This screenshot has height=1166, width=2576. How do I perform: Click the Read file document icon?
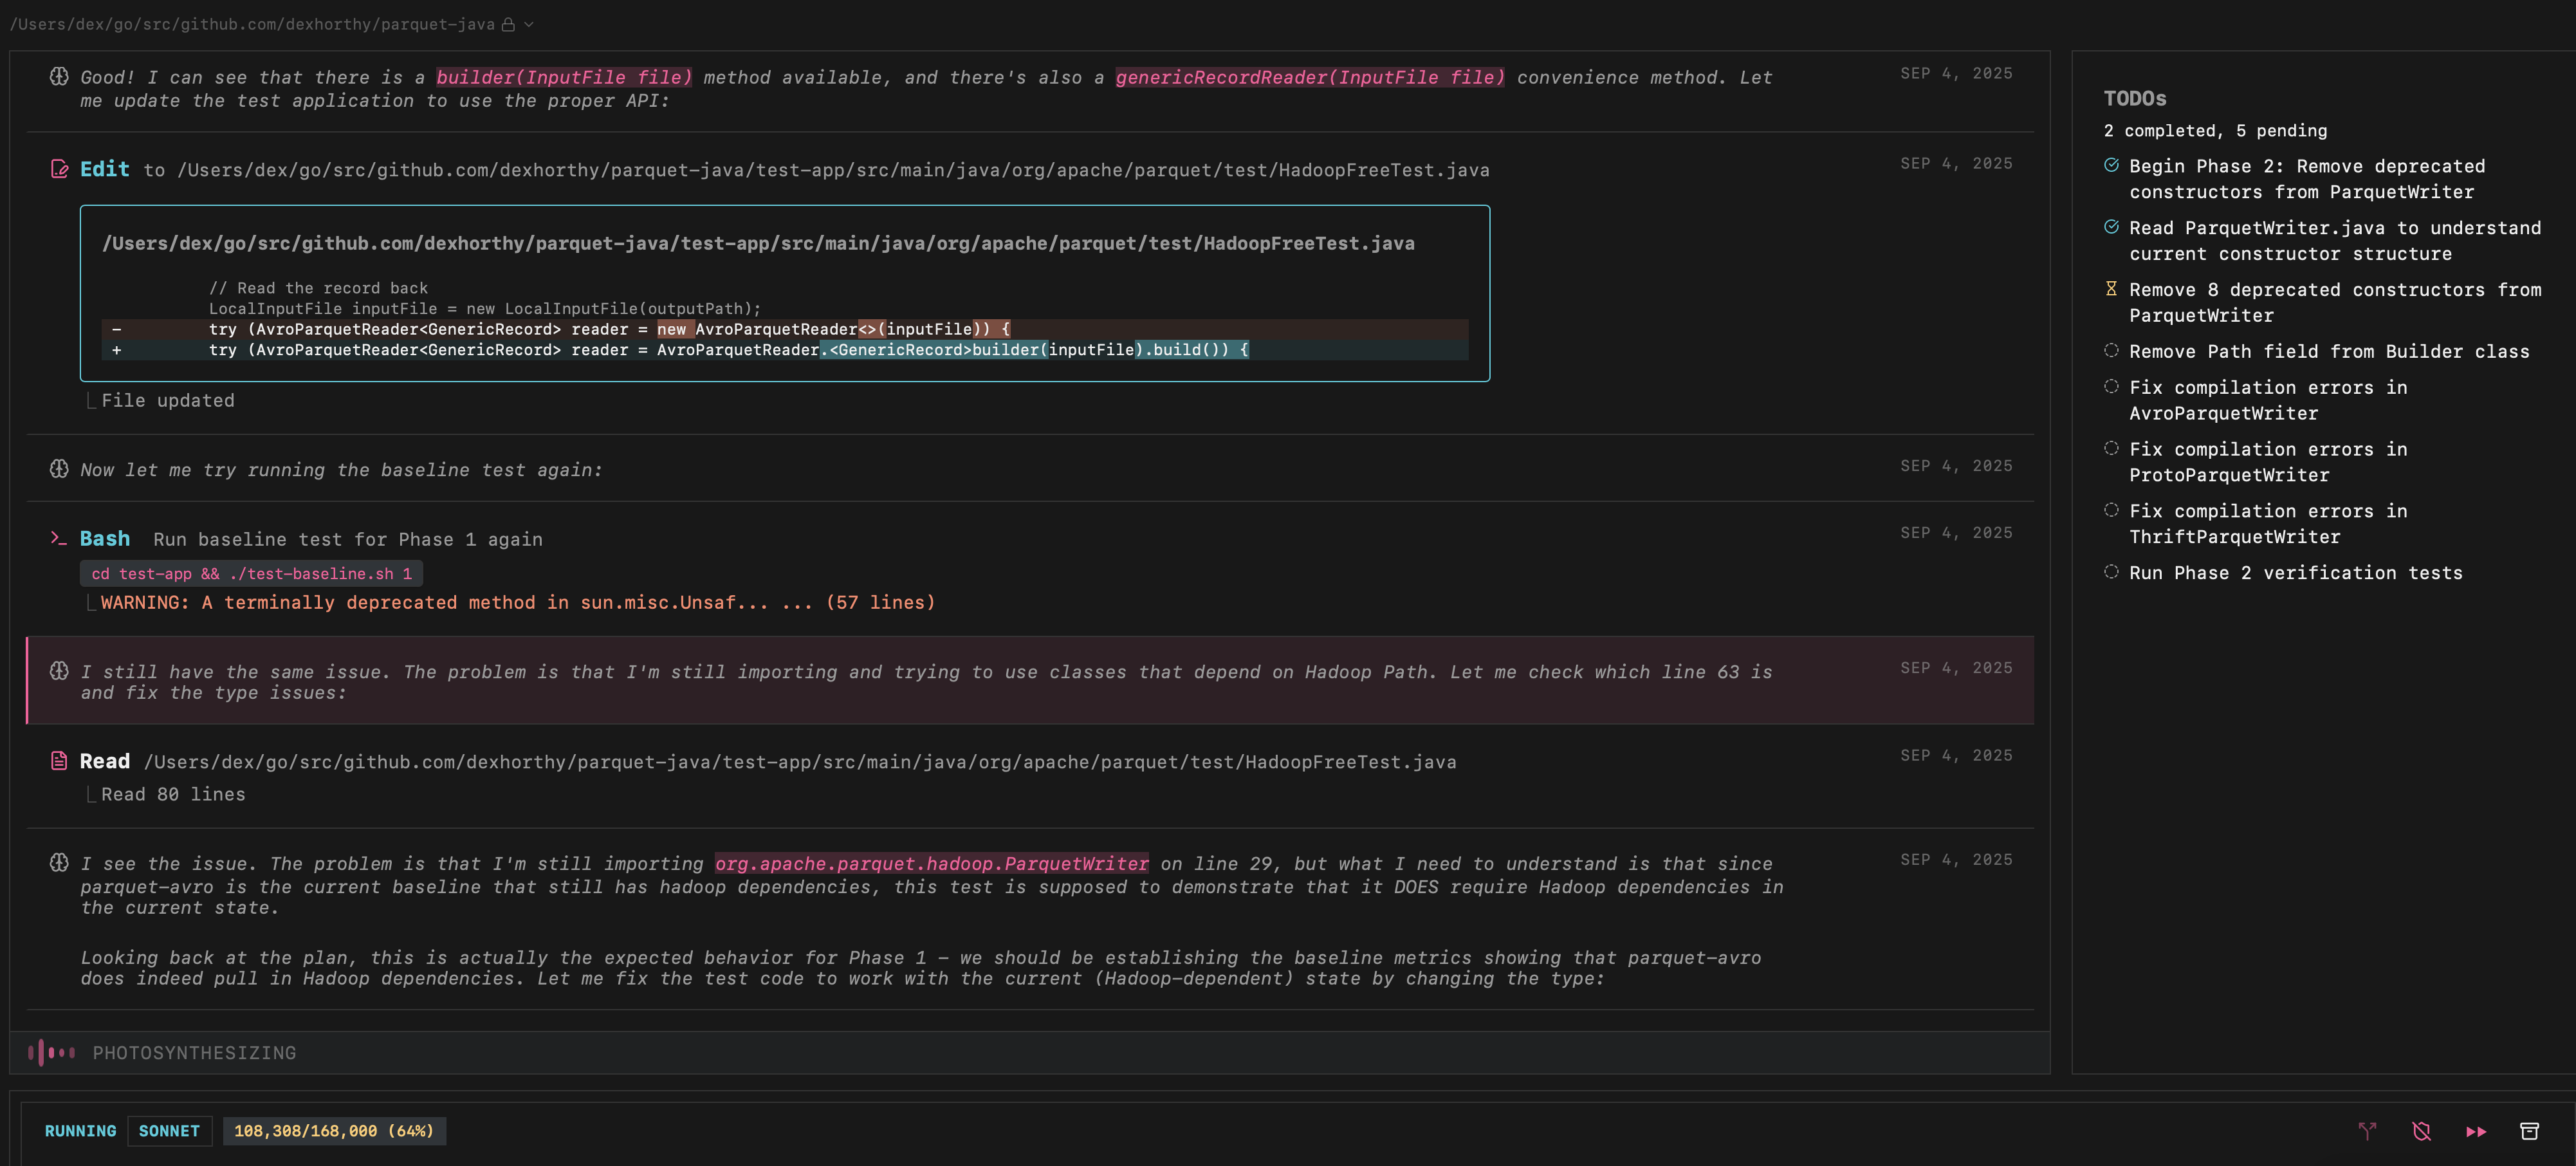click(x=59, y=761)
